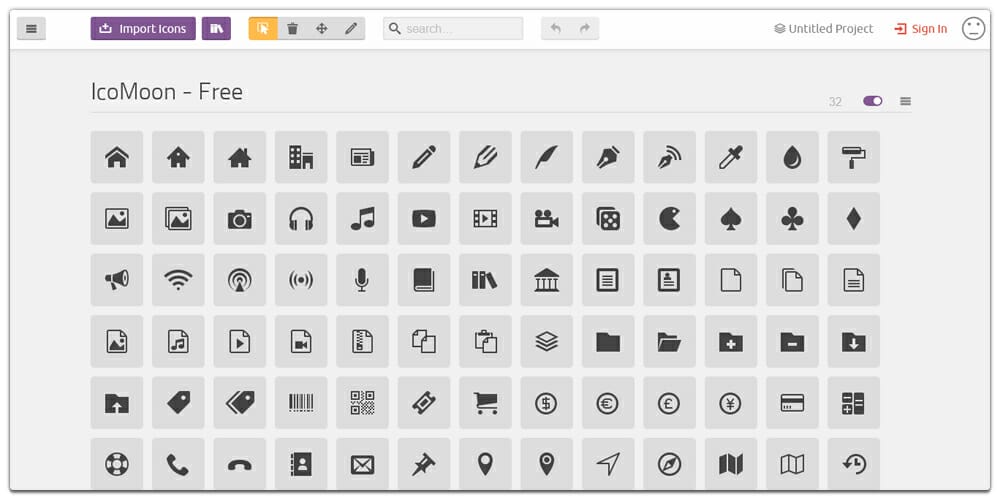Viewport: 1000px width, 500px height.
Task: Open the icon library button
Action: coord(216,29)
